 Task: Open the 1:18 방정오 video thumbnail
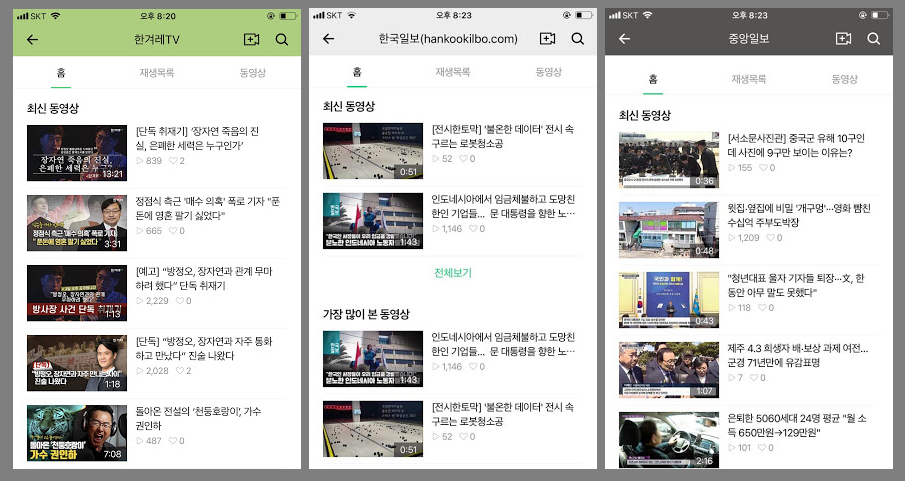pos(77,363)
